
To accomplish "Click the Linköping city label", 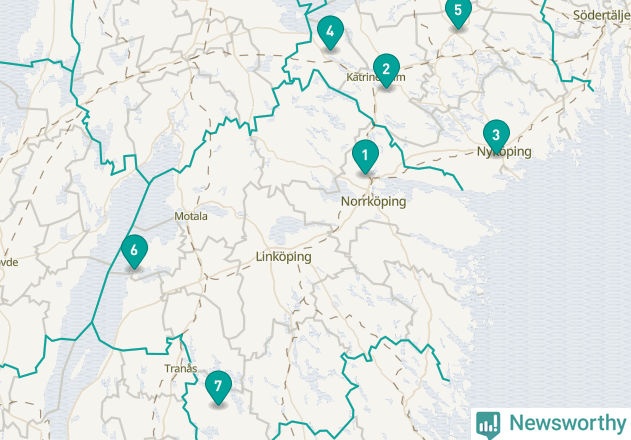I will pyautogui.click(x=284, y=257).
